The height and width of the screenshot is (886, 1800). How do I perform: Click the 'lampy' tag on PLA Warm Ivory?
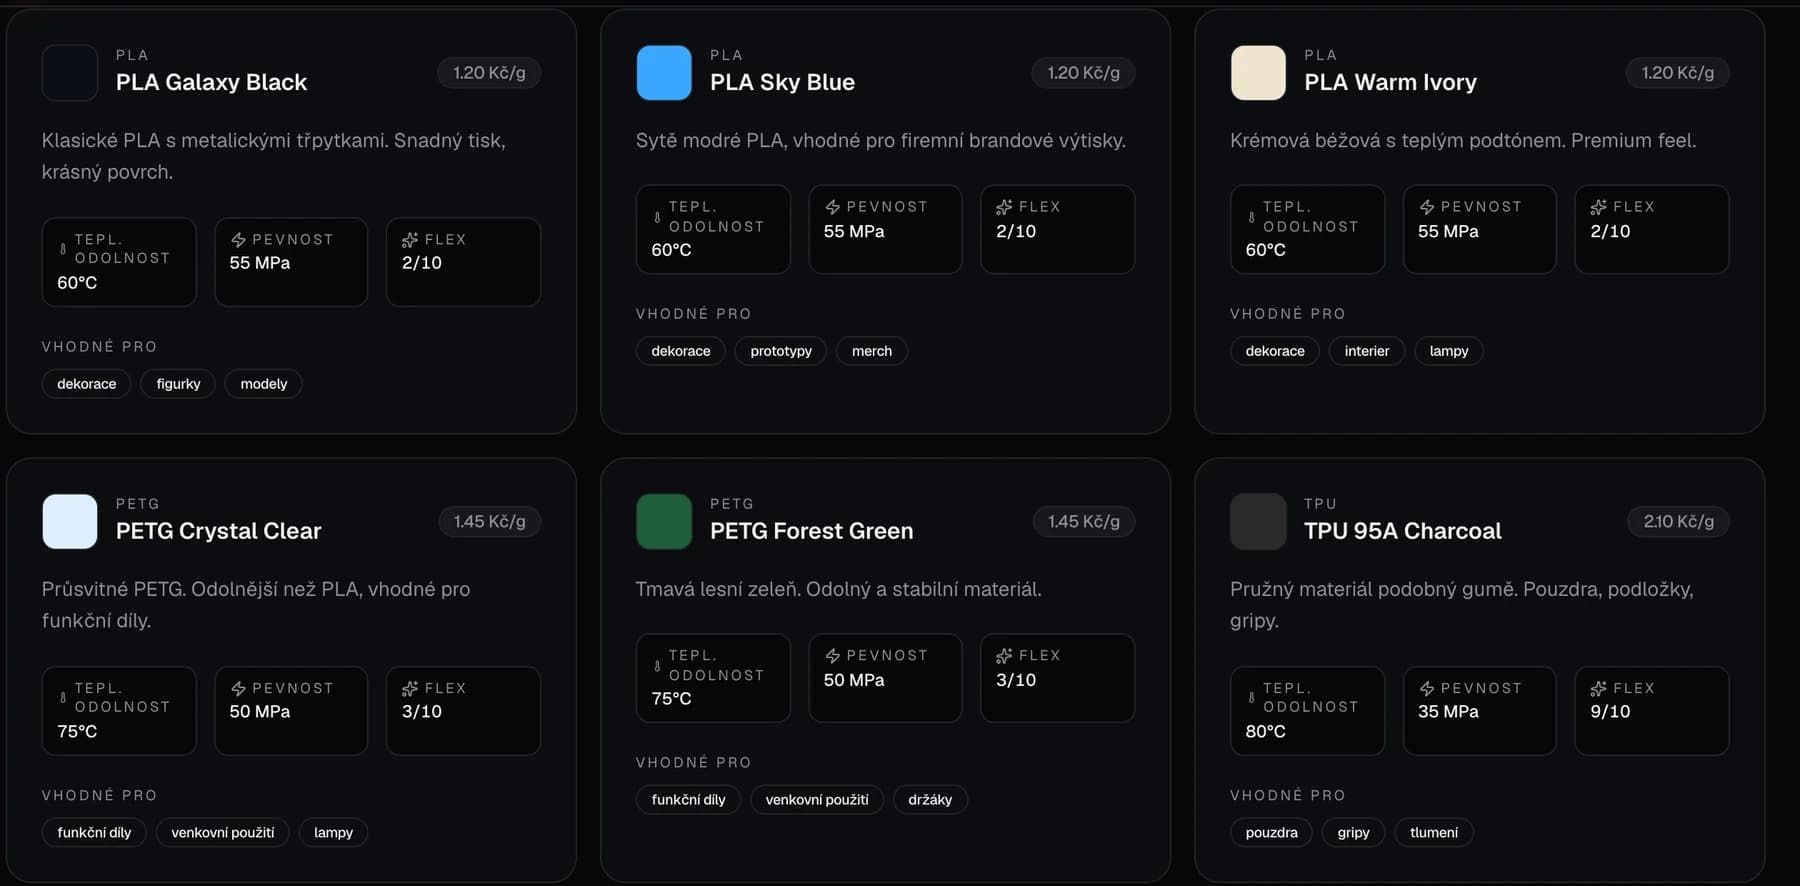(1449, 351)
